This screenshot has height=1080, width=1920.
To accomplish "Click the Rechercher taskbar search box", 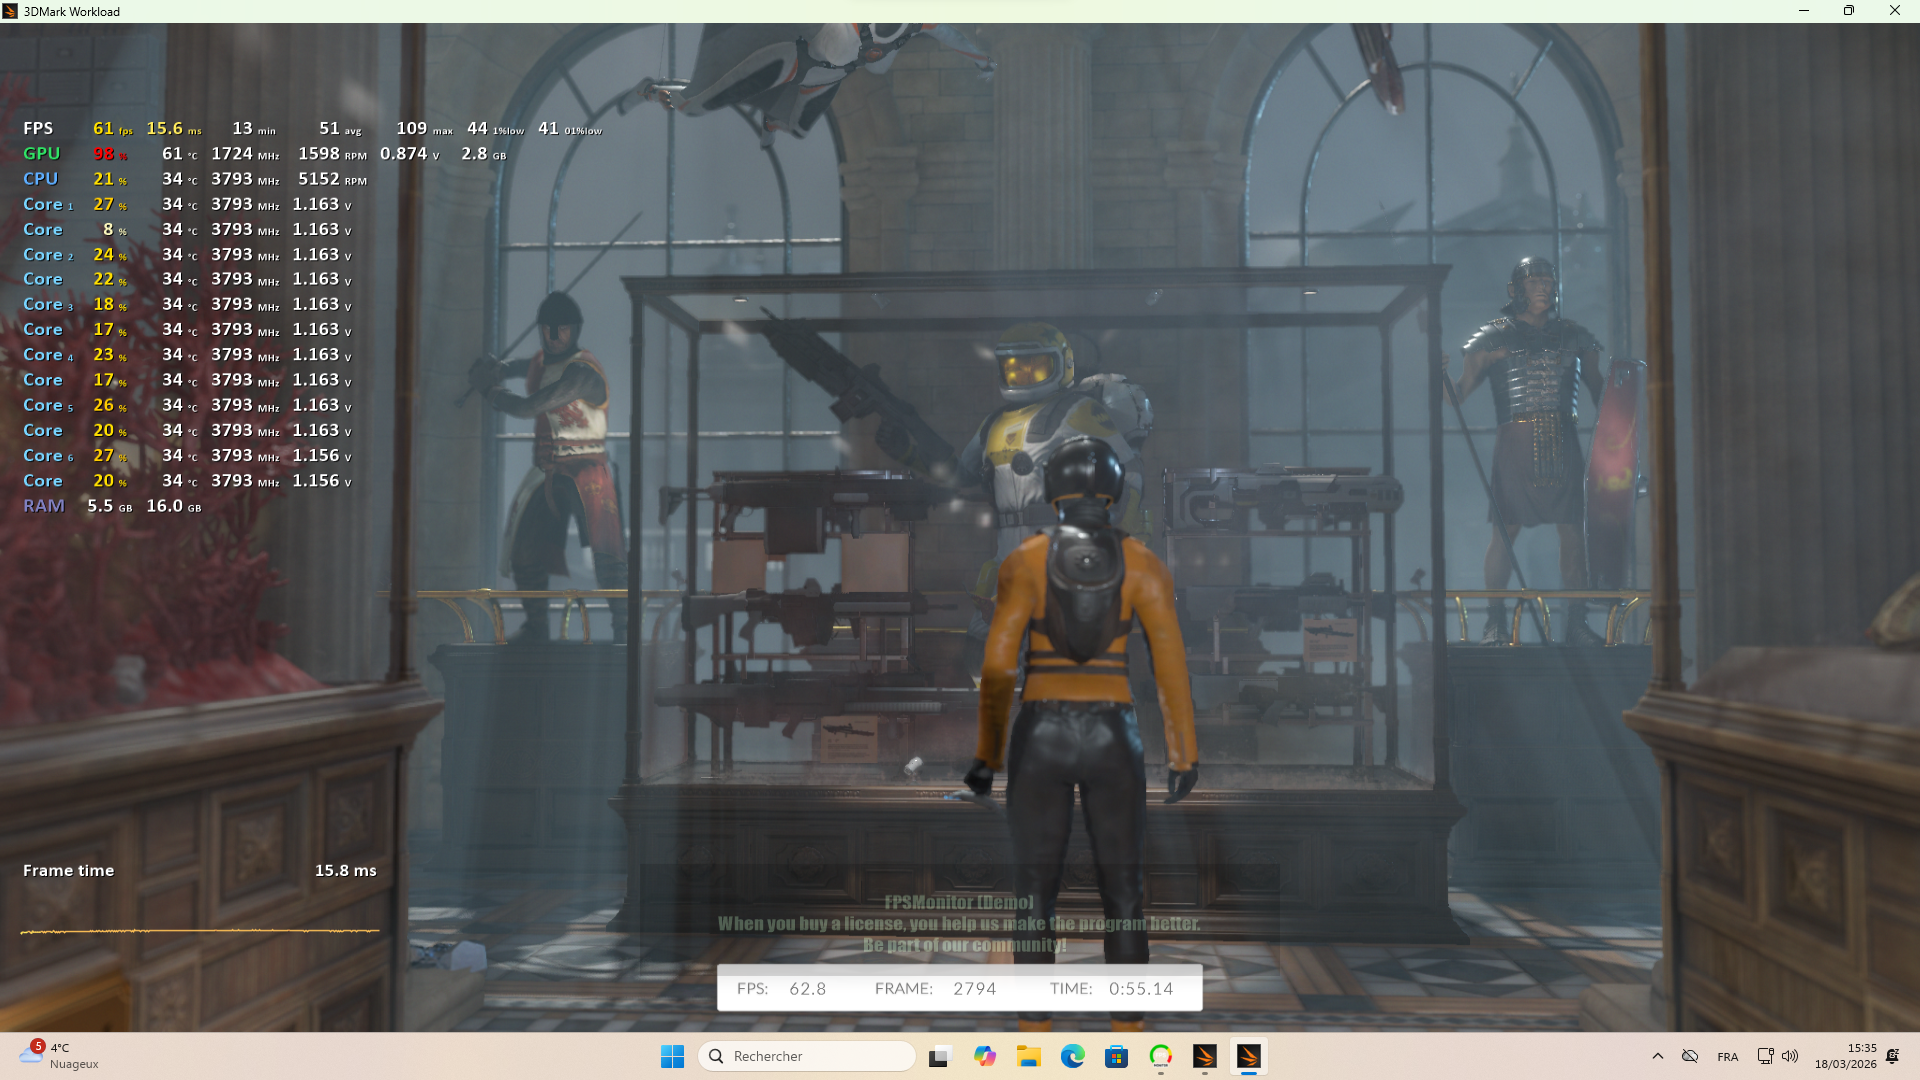I will 806,1056.
